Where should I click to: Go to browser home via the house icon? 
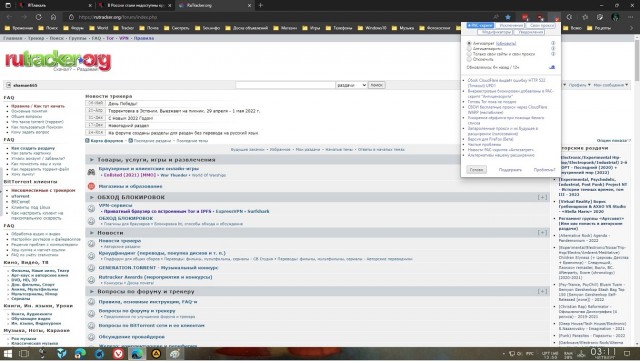53,17
